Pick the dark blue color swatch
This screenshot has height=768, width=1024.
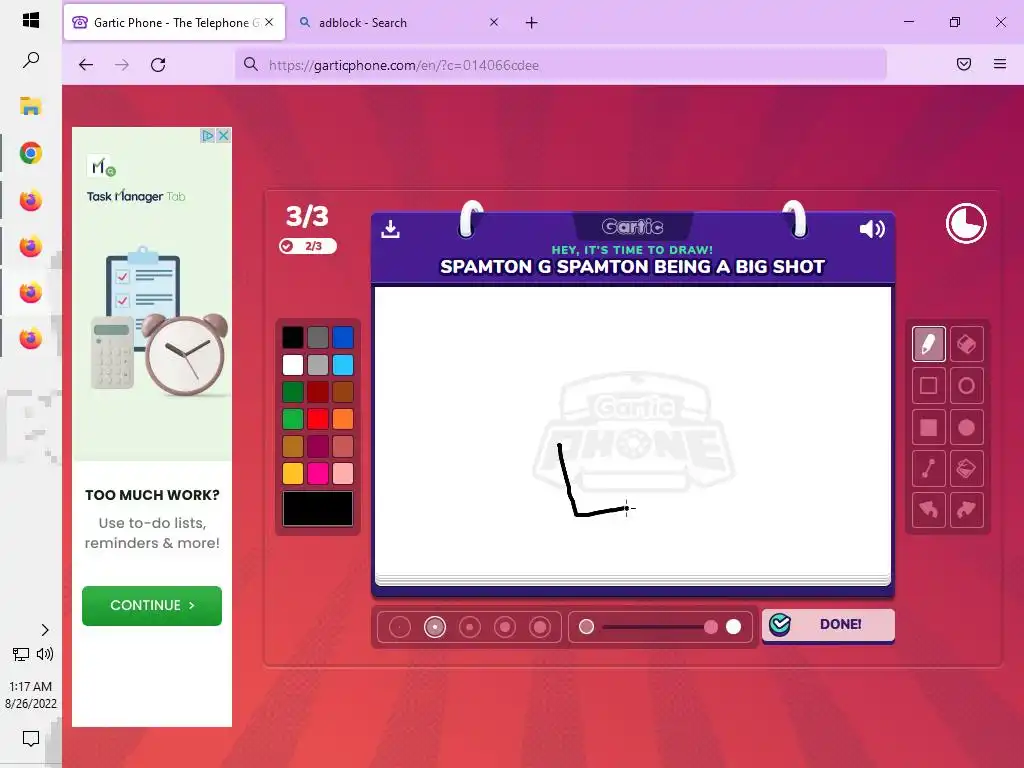click(343, 337)
